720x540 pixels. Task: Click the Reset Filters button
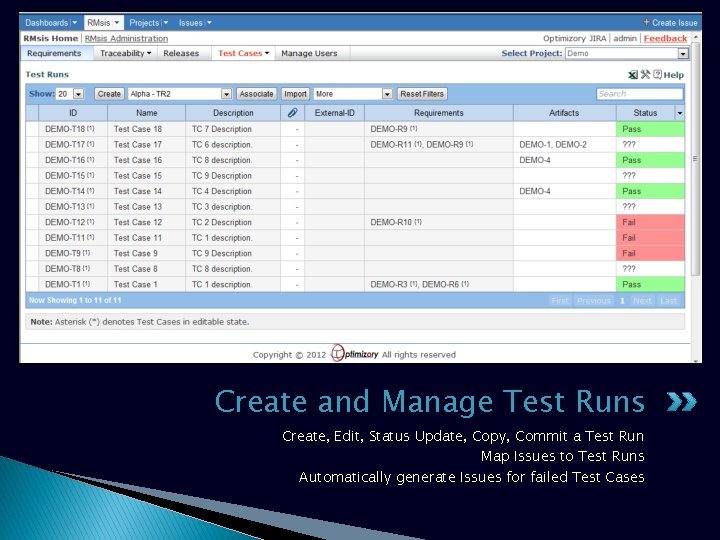coord(422,94)
